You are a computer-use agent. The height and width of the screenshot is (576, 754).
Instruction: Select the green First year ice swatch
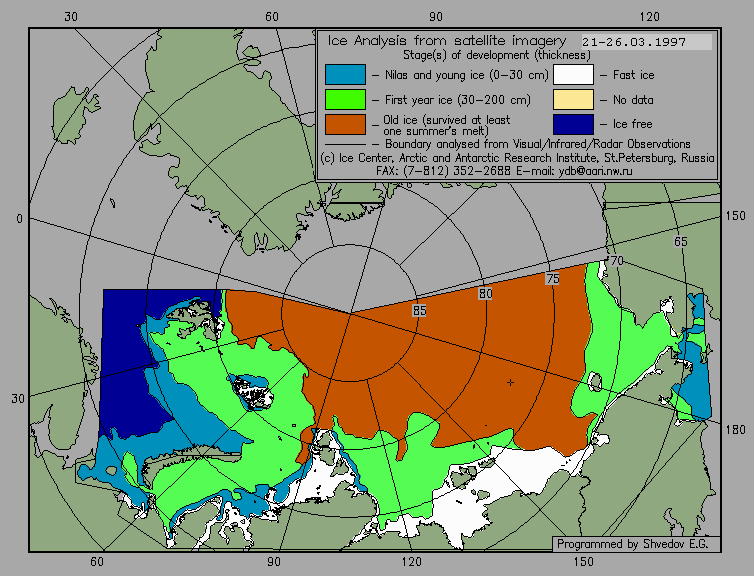pos(345,100)
